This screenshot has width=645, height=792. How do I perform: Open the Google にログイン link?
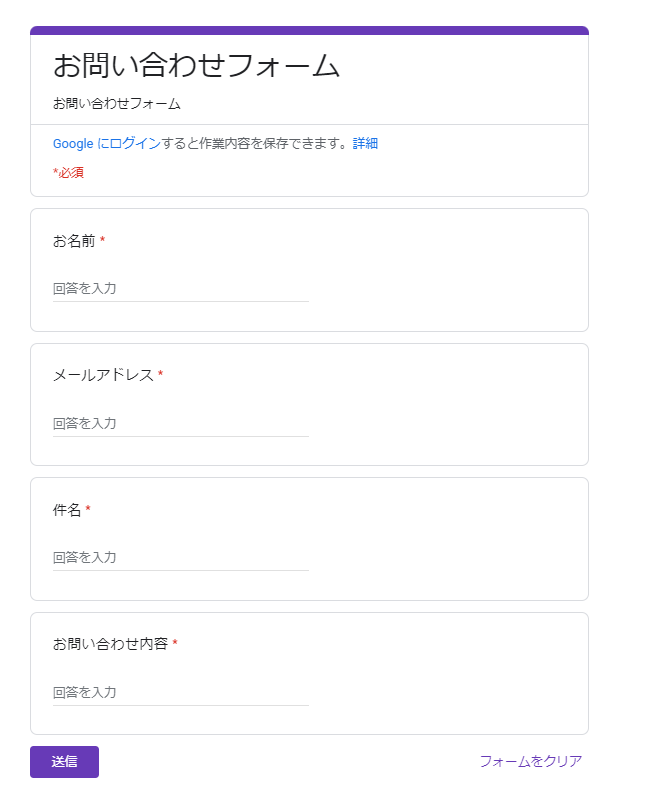click(107, 143)
